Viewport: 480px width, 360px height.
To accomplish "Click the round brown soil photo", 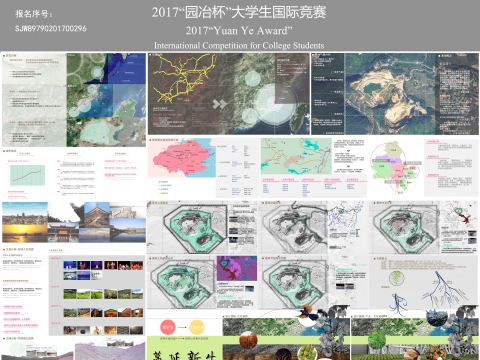I will click(249, 340).
